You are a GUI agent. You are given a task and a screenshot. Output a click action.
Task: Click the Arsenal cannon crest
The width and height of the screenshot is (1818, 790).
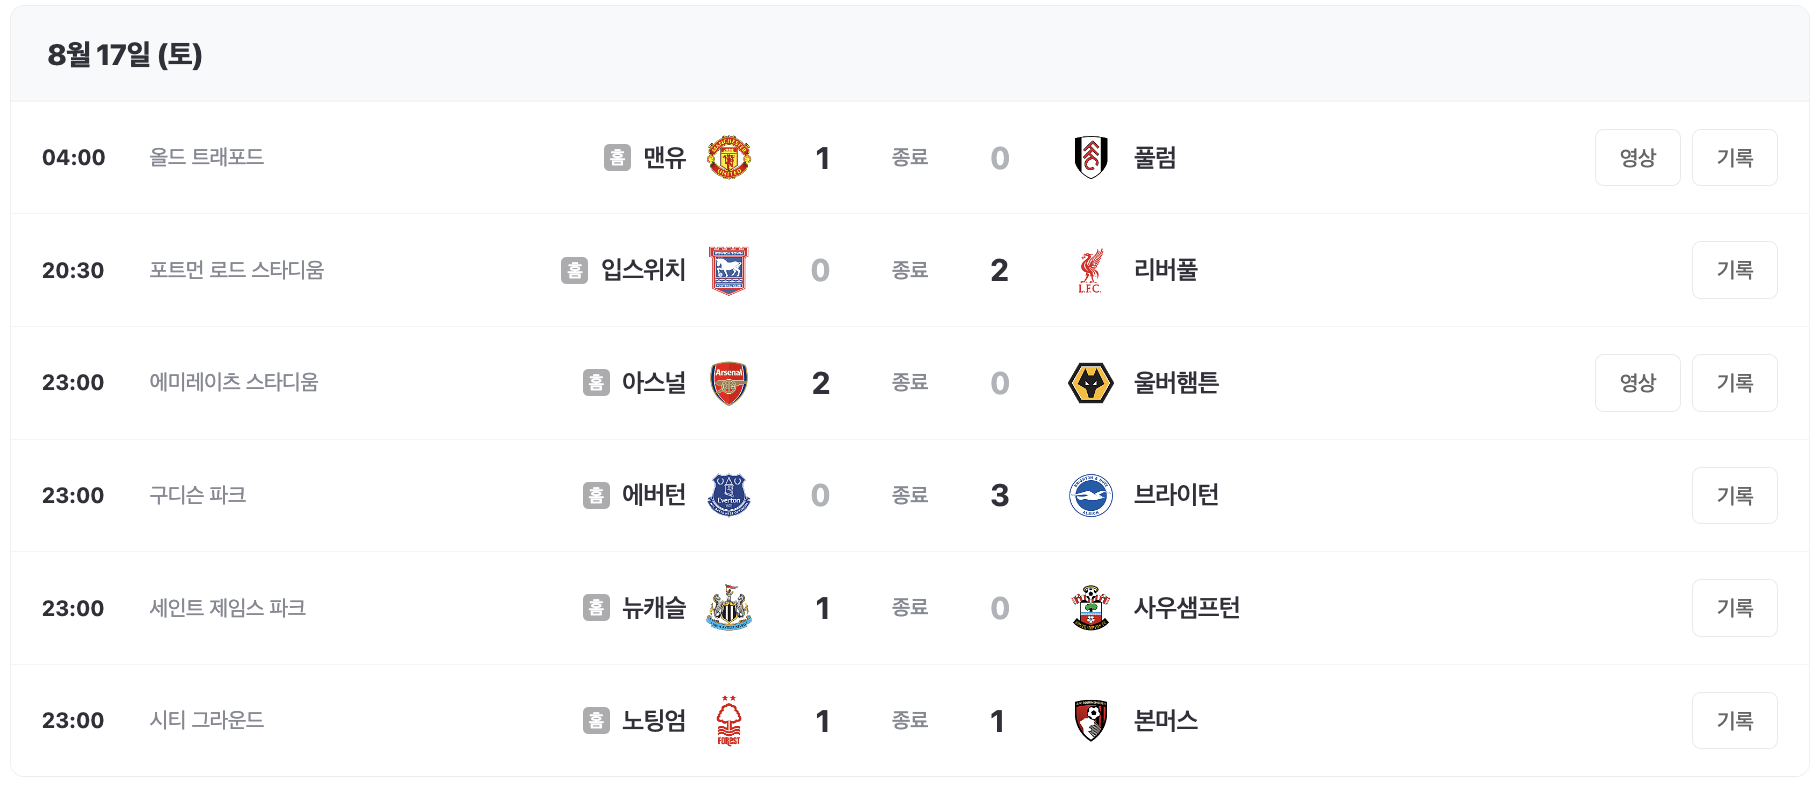point(731,382)
